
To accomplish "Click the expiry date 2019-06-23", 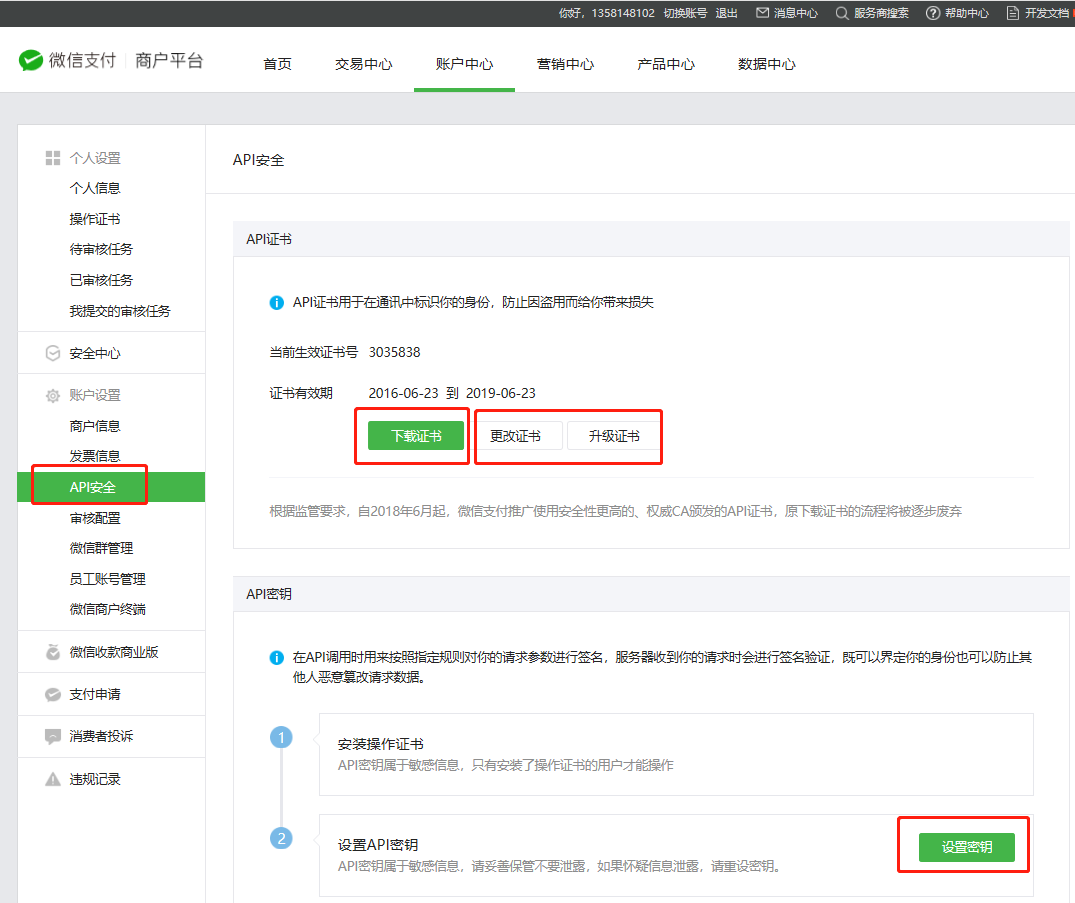I will pyautogui.click(x=500, y=393).
